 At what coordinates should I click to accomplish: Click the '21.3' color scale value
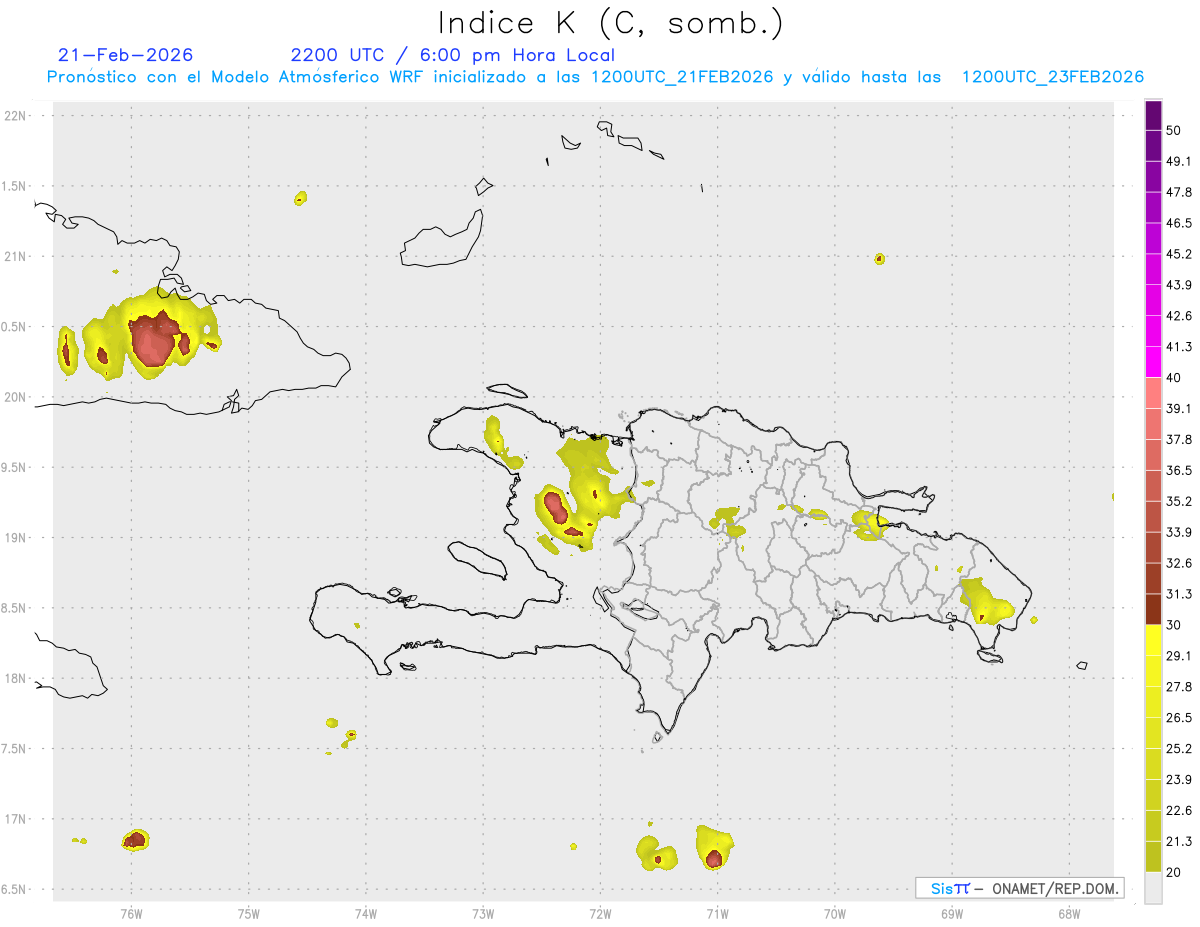coord(1179,842)
